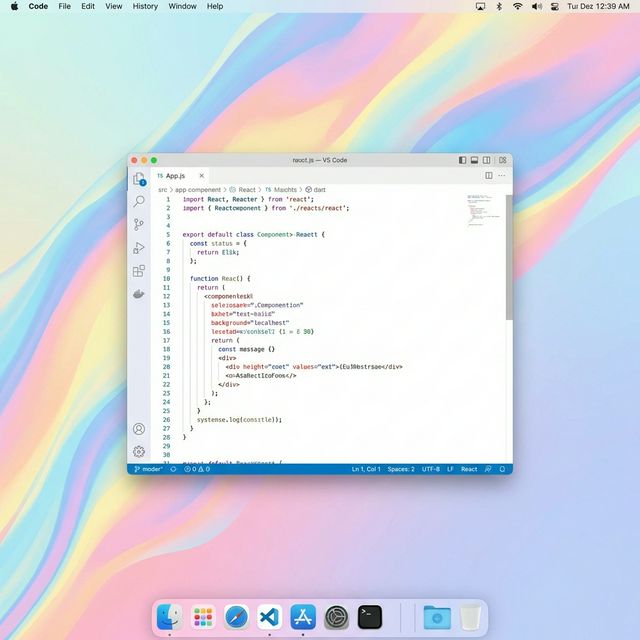Screen dimensions: 640x640
Task: Click UTF-8 encoding in status bar
Action: tap(431, 469)
